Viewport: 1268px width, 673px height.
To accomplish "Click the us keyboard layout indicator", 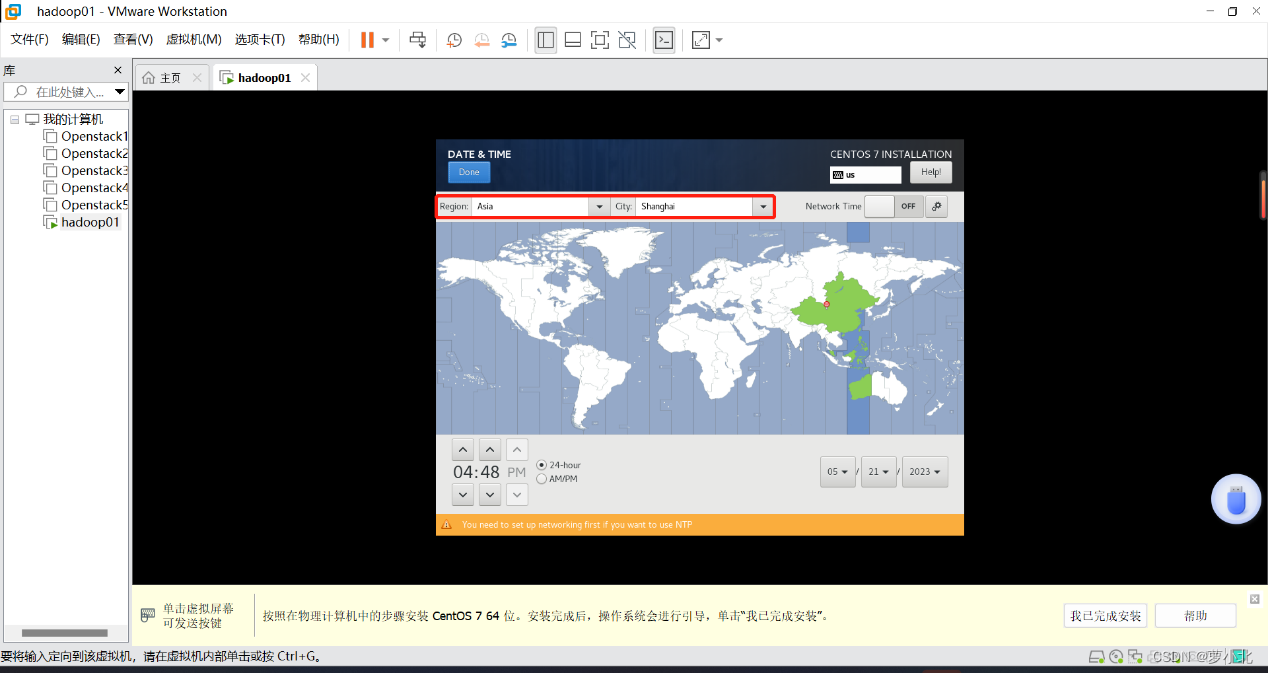I will pos(865,174).
